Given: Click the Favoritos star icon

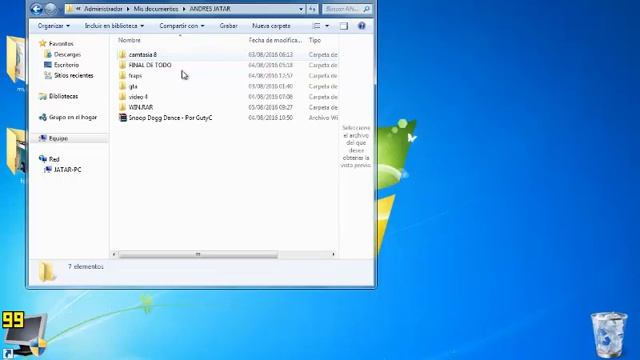Looking at the screenshot, I should pos(42,43).
